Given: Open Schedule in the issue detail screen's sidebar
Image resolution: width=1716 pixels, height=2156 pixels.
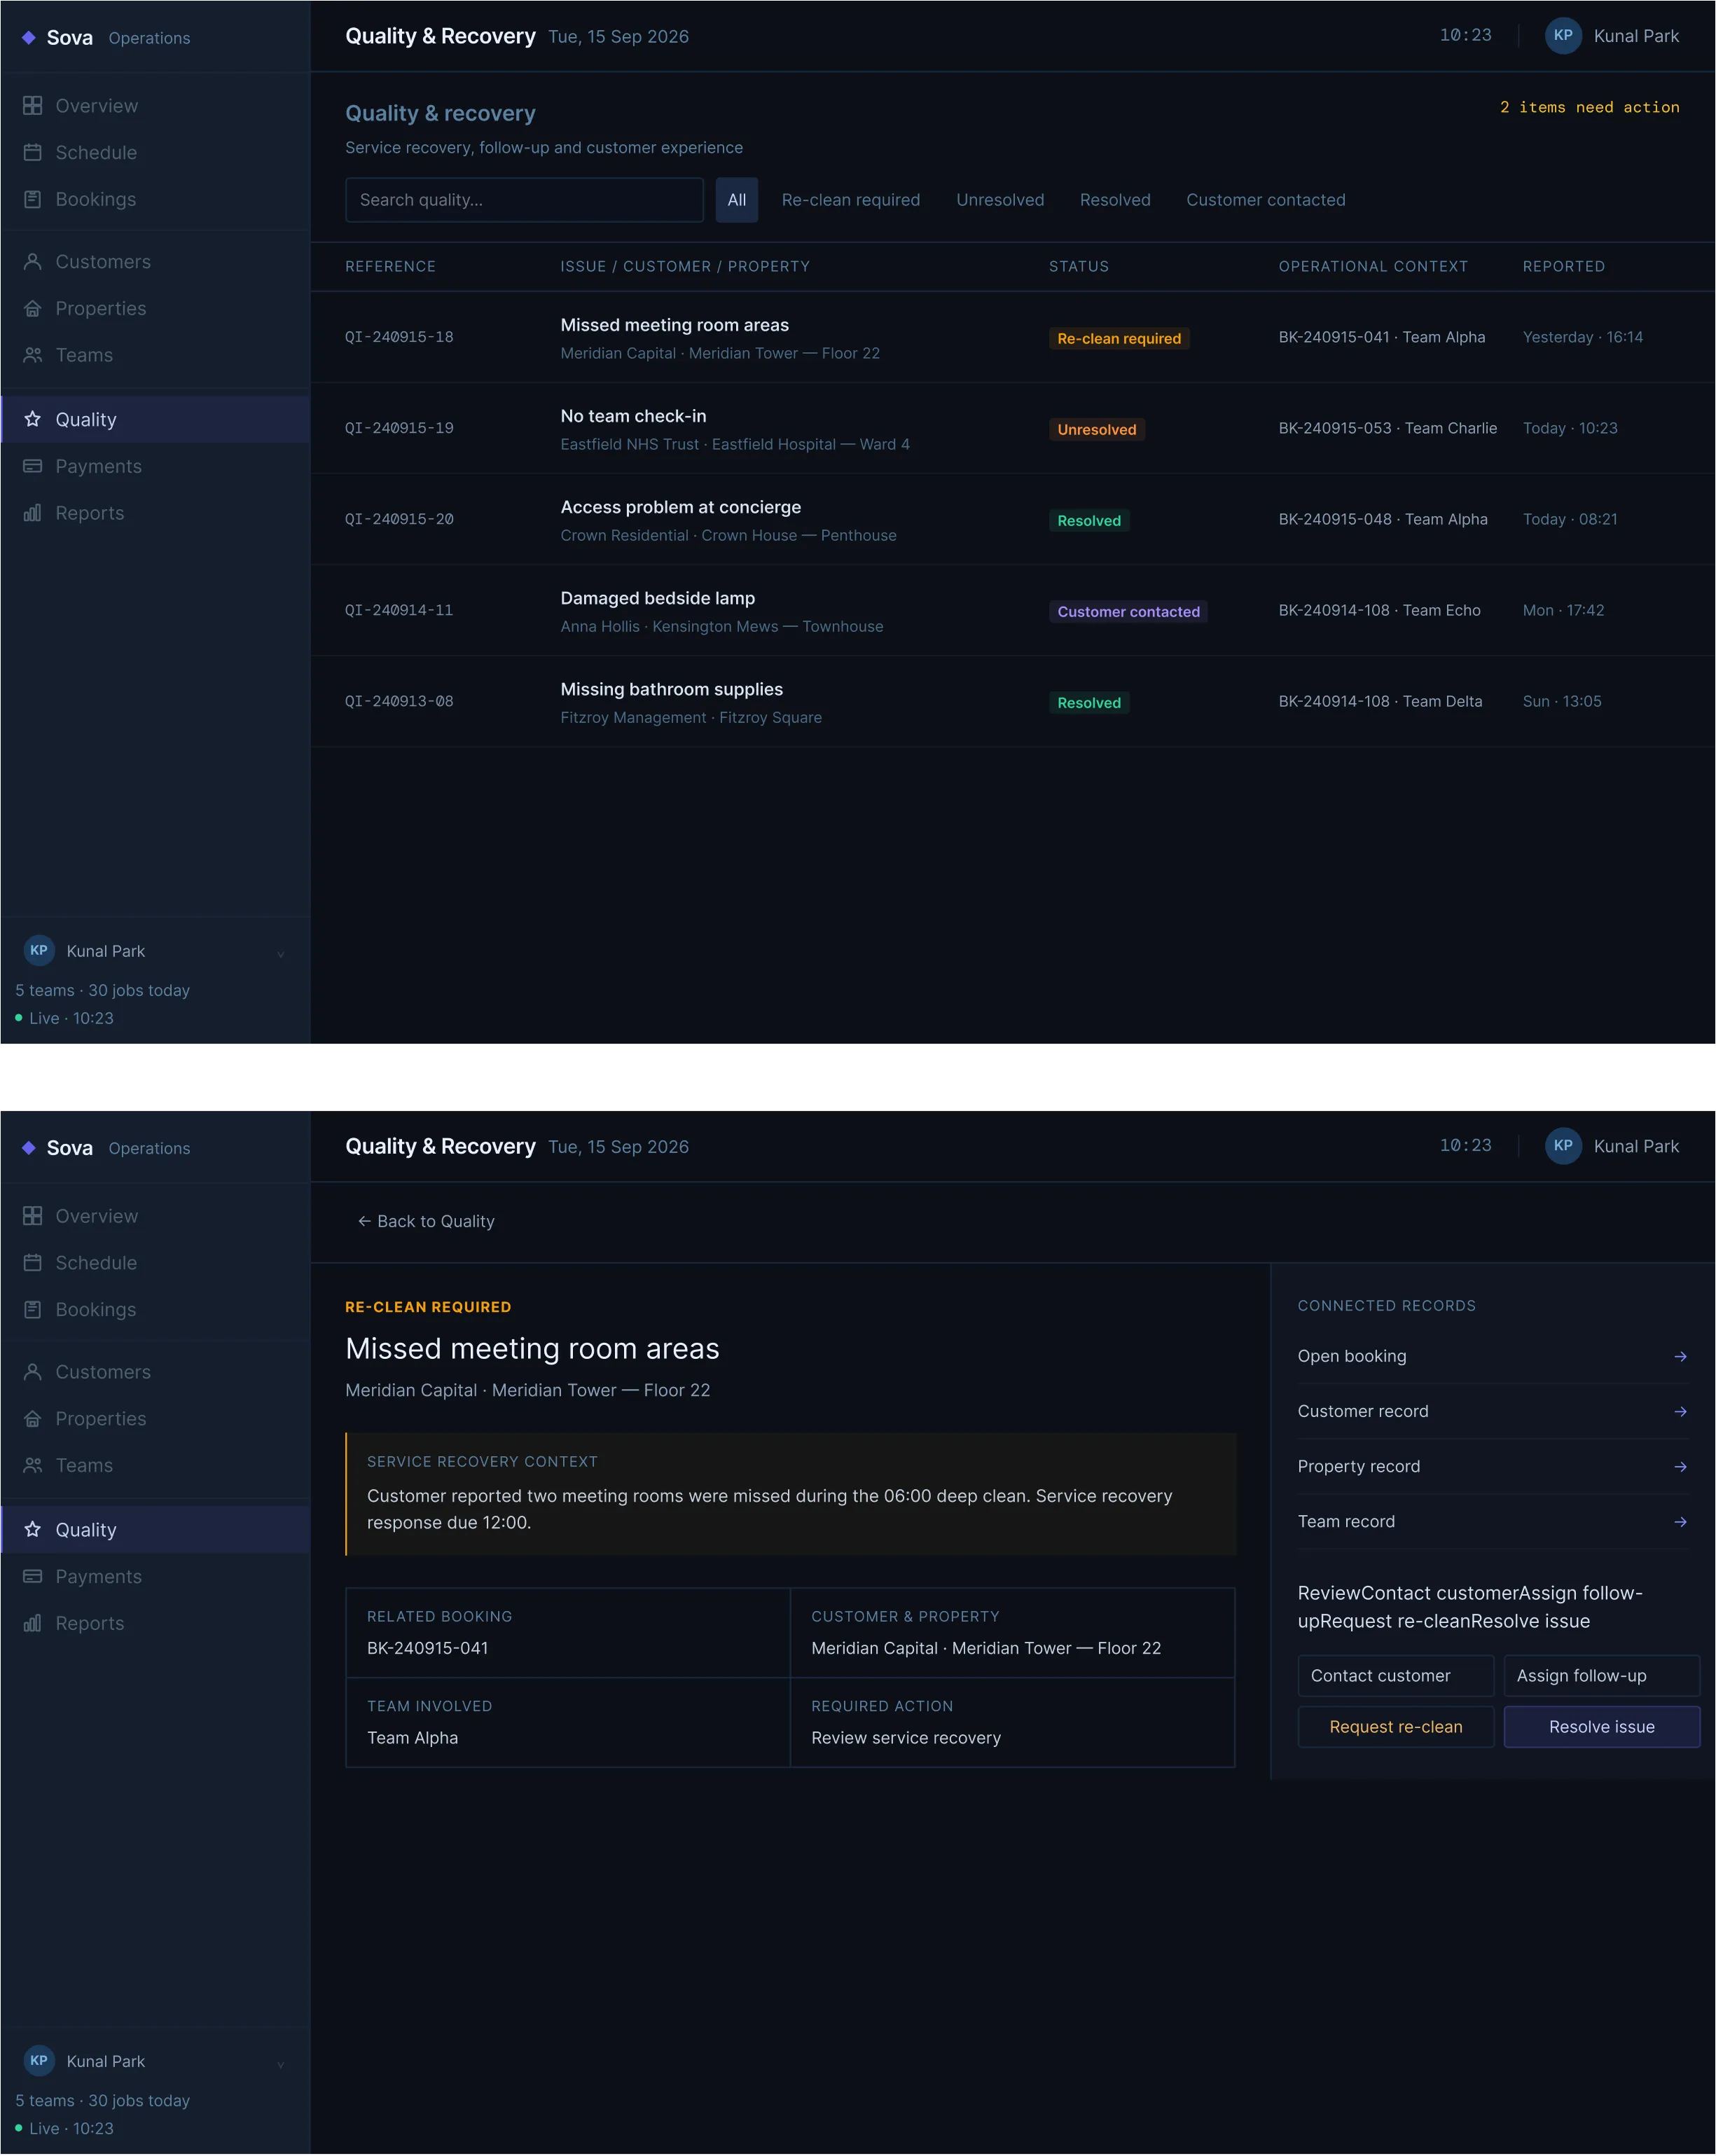Looking at the screenshot, I should tap(155, 1263).
